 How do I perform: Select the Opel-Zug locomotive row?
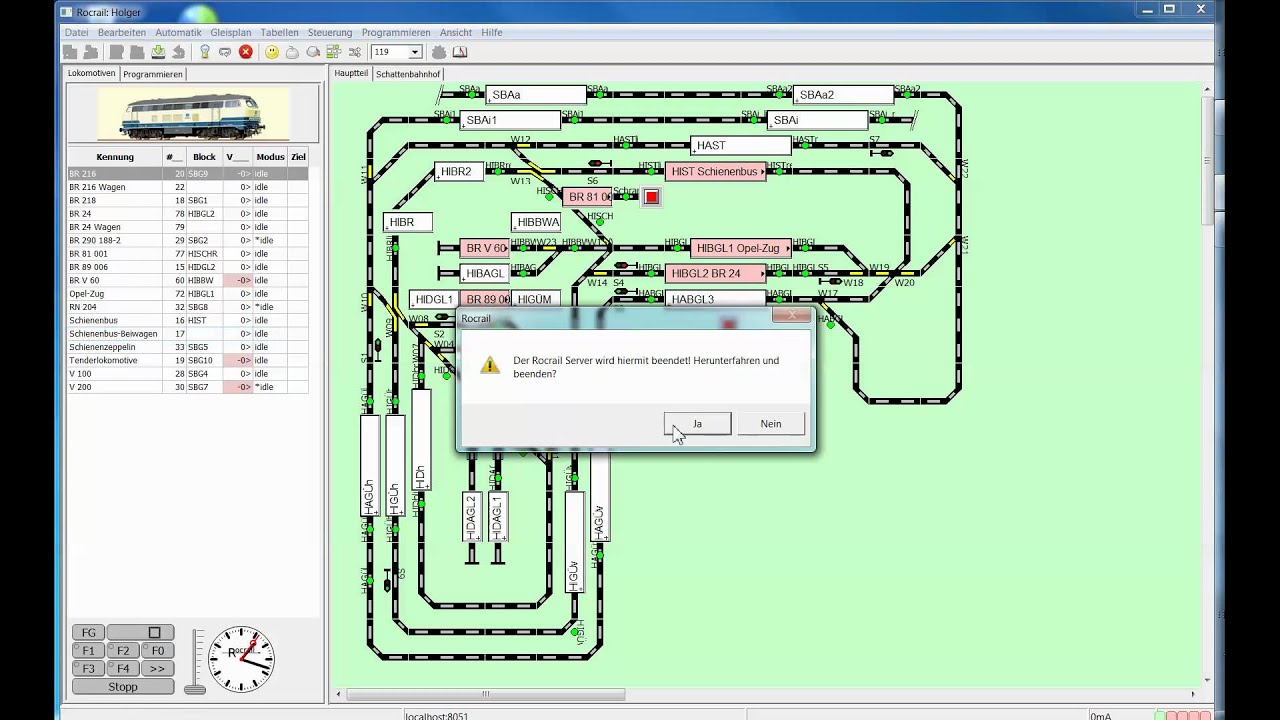pyautogui.click(x=187, y=294)
